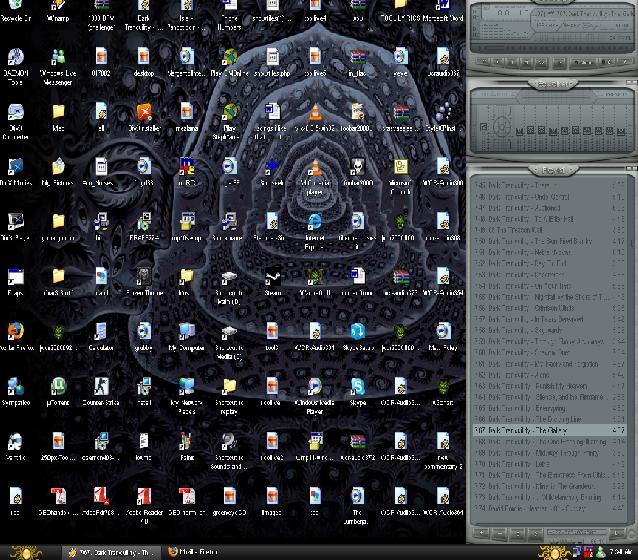
Task: Toggle Winamp shuffle button
Action: 583,62
